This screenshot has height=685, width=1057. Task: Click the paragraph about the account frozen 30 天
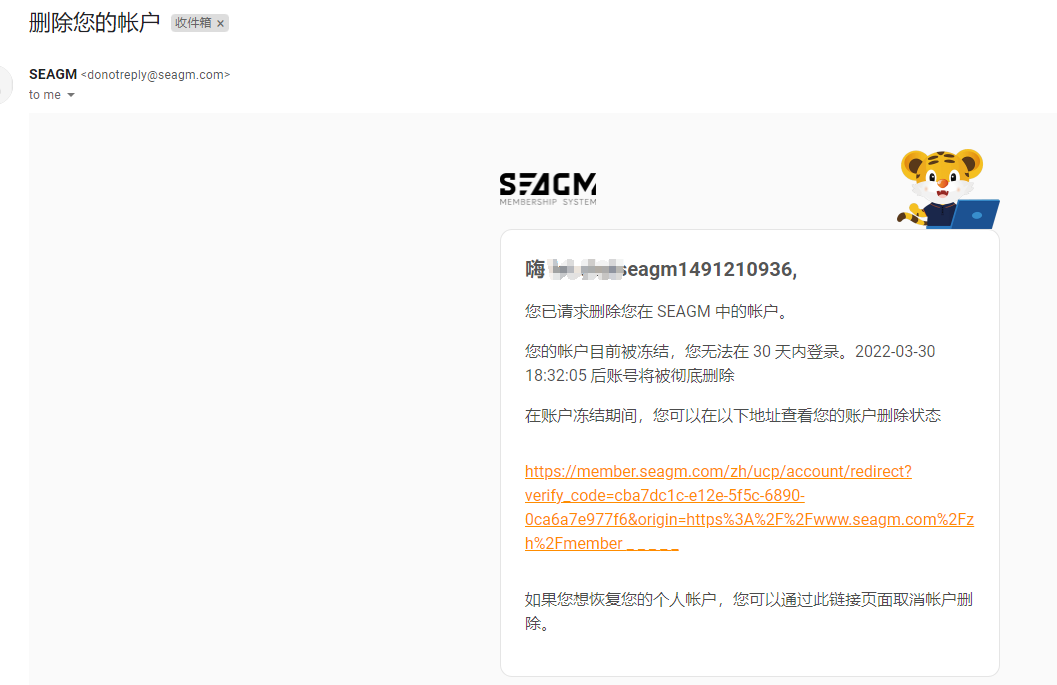pyautogui.click(x=730, y=363)
